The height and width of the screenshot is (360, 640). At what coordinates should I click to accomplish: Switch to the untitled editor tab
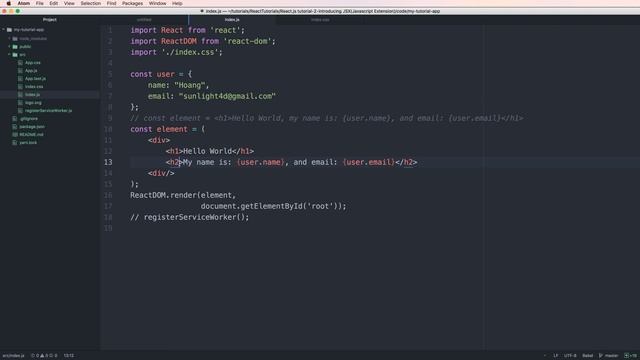pos(144,20)
